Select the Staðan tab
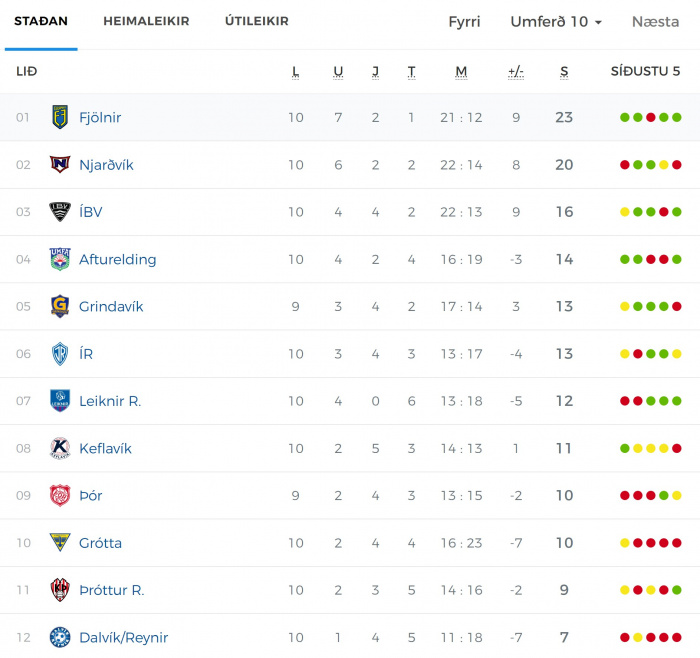This screenshot has width=700, height=658. pyautogui.click(x=41, y=21)
